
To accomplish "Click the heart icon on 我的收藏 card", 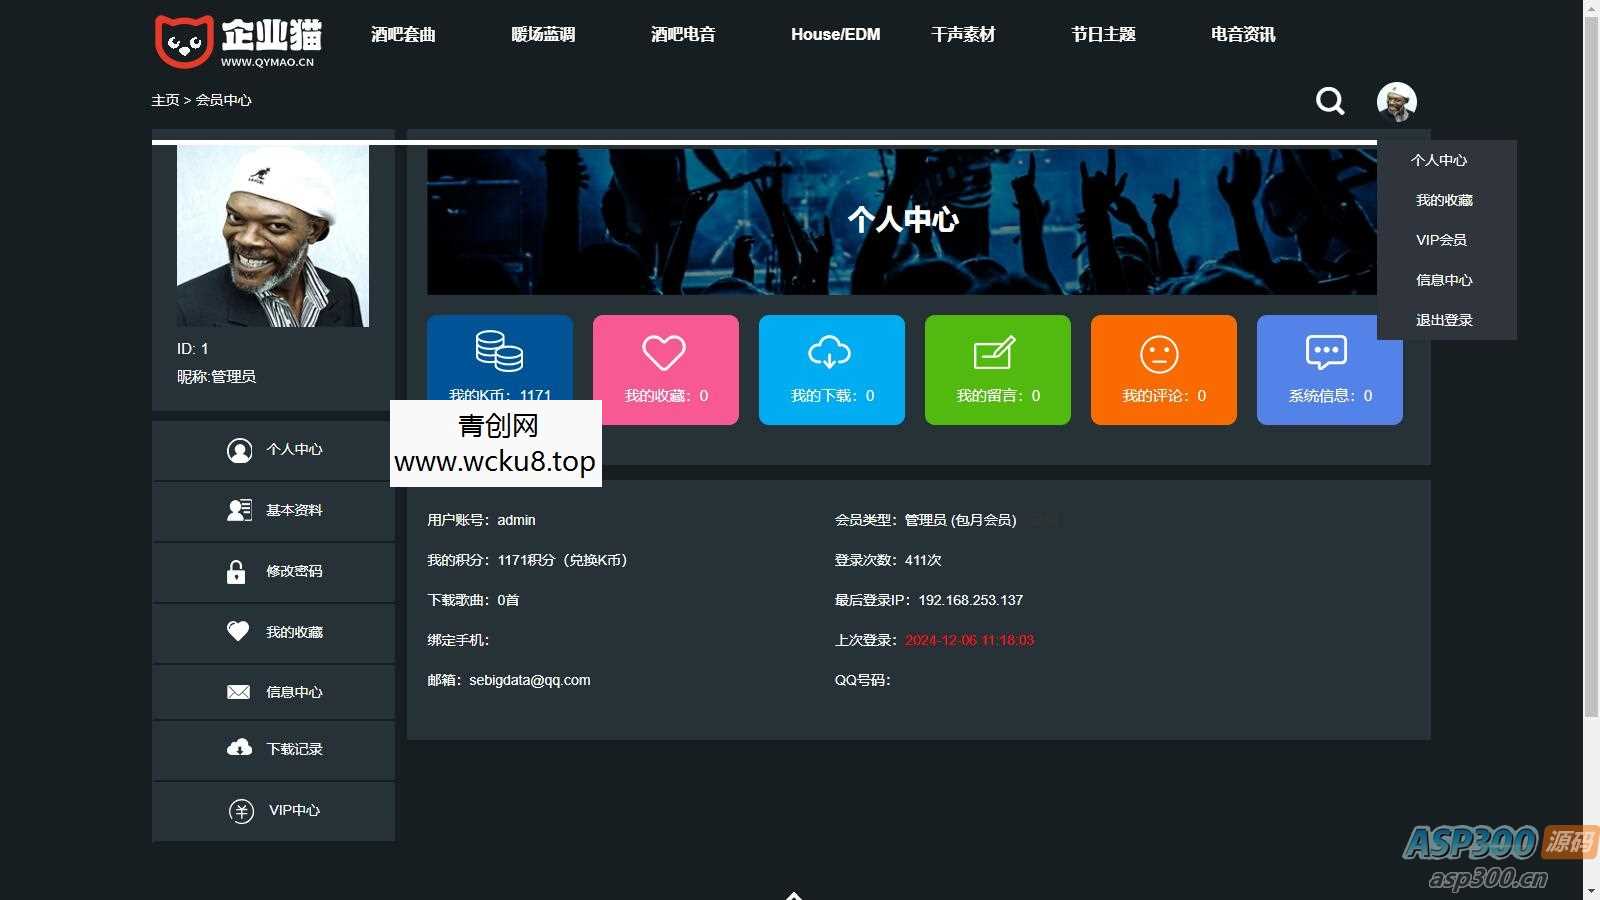I will (665, 352).
